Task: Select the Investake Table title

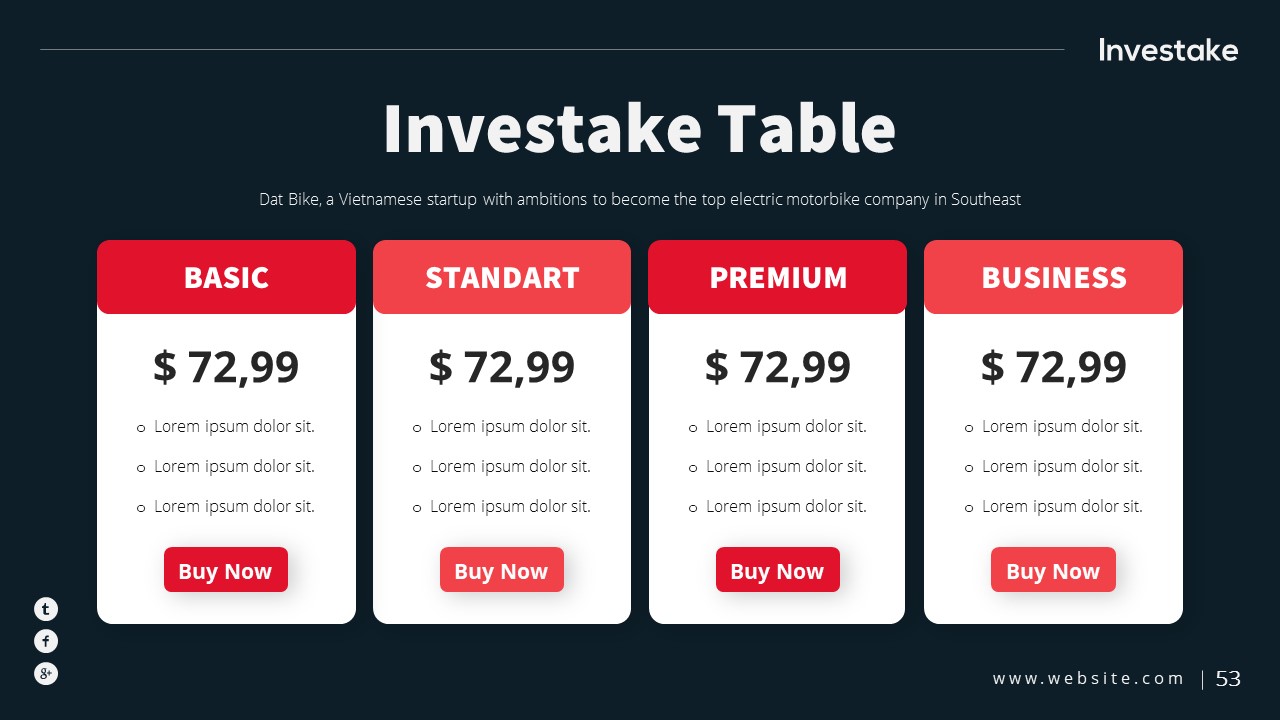Action: click(639, 128)
